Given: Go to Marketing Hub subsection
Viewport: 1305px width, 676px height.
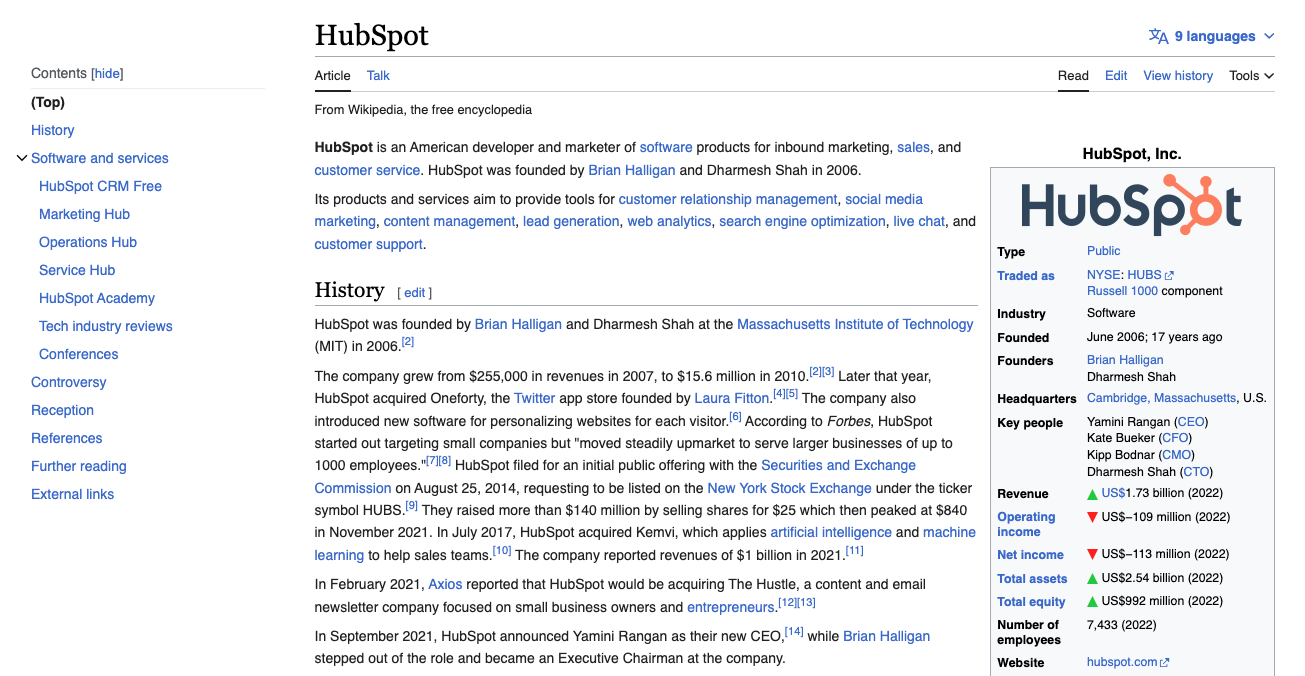Looking at the screenshot, I should point(84,214).
